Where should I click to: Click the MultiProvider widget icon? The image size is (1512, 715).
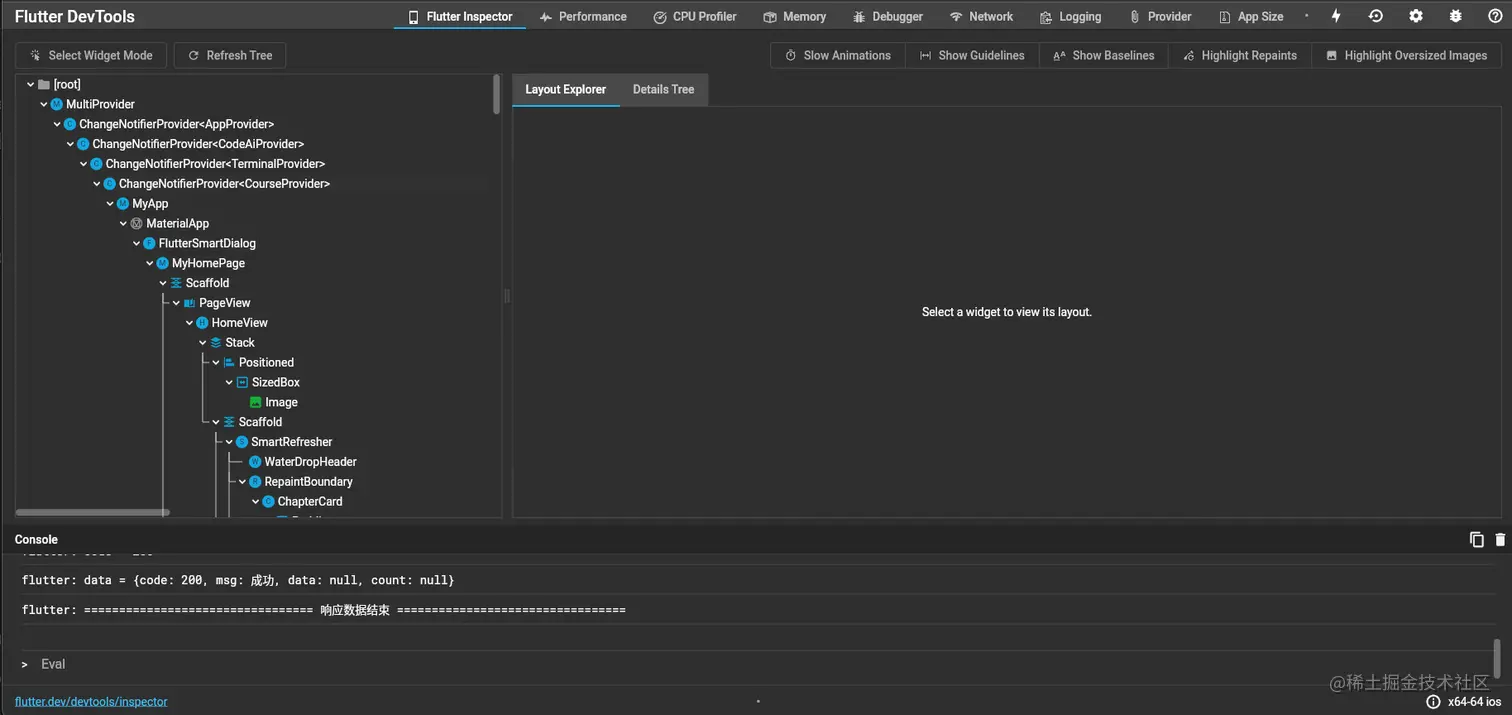(57, 104)
